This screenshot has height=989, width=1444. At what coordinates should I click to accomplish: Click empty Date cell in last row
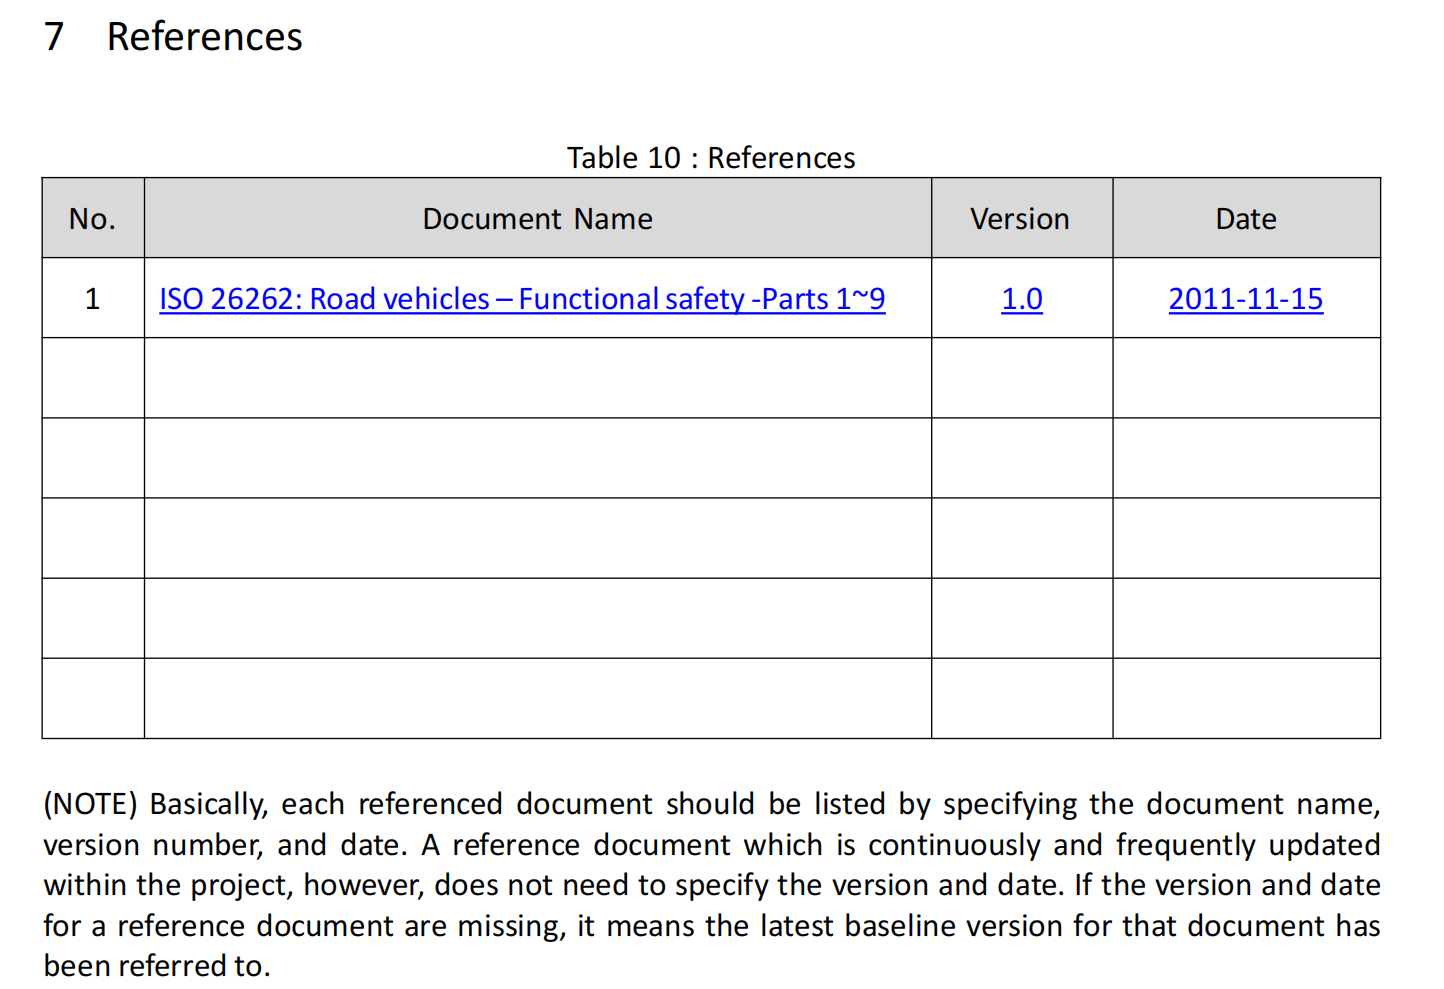1245,698
